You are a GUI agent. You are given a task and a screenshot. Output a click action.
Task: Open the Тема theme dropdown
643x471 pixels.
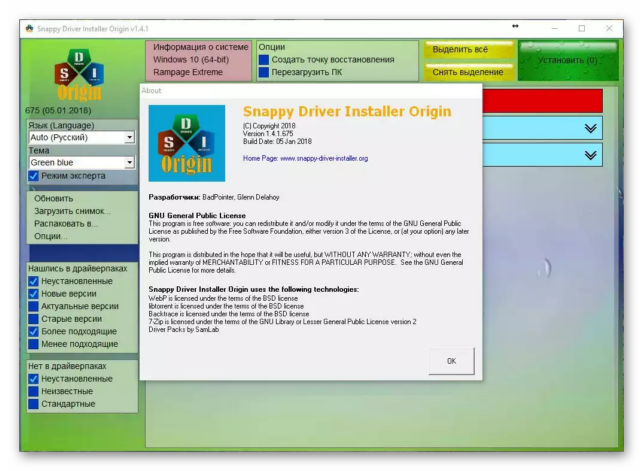(82, 162)
